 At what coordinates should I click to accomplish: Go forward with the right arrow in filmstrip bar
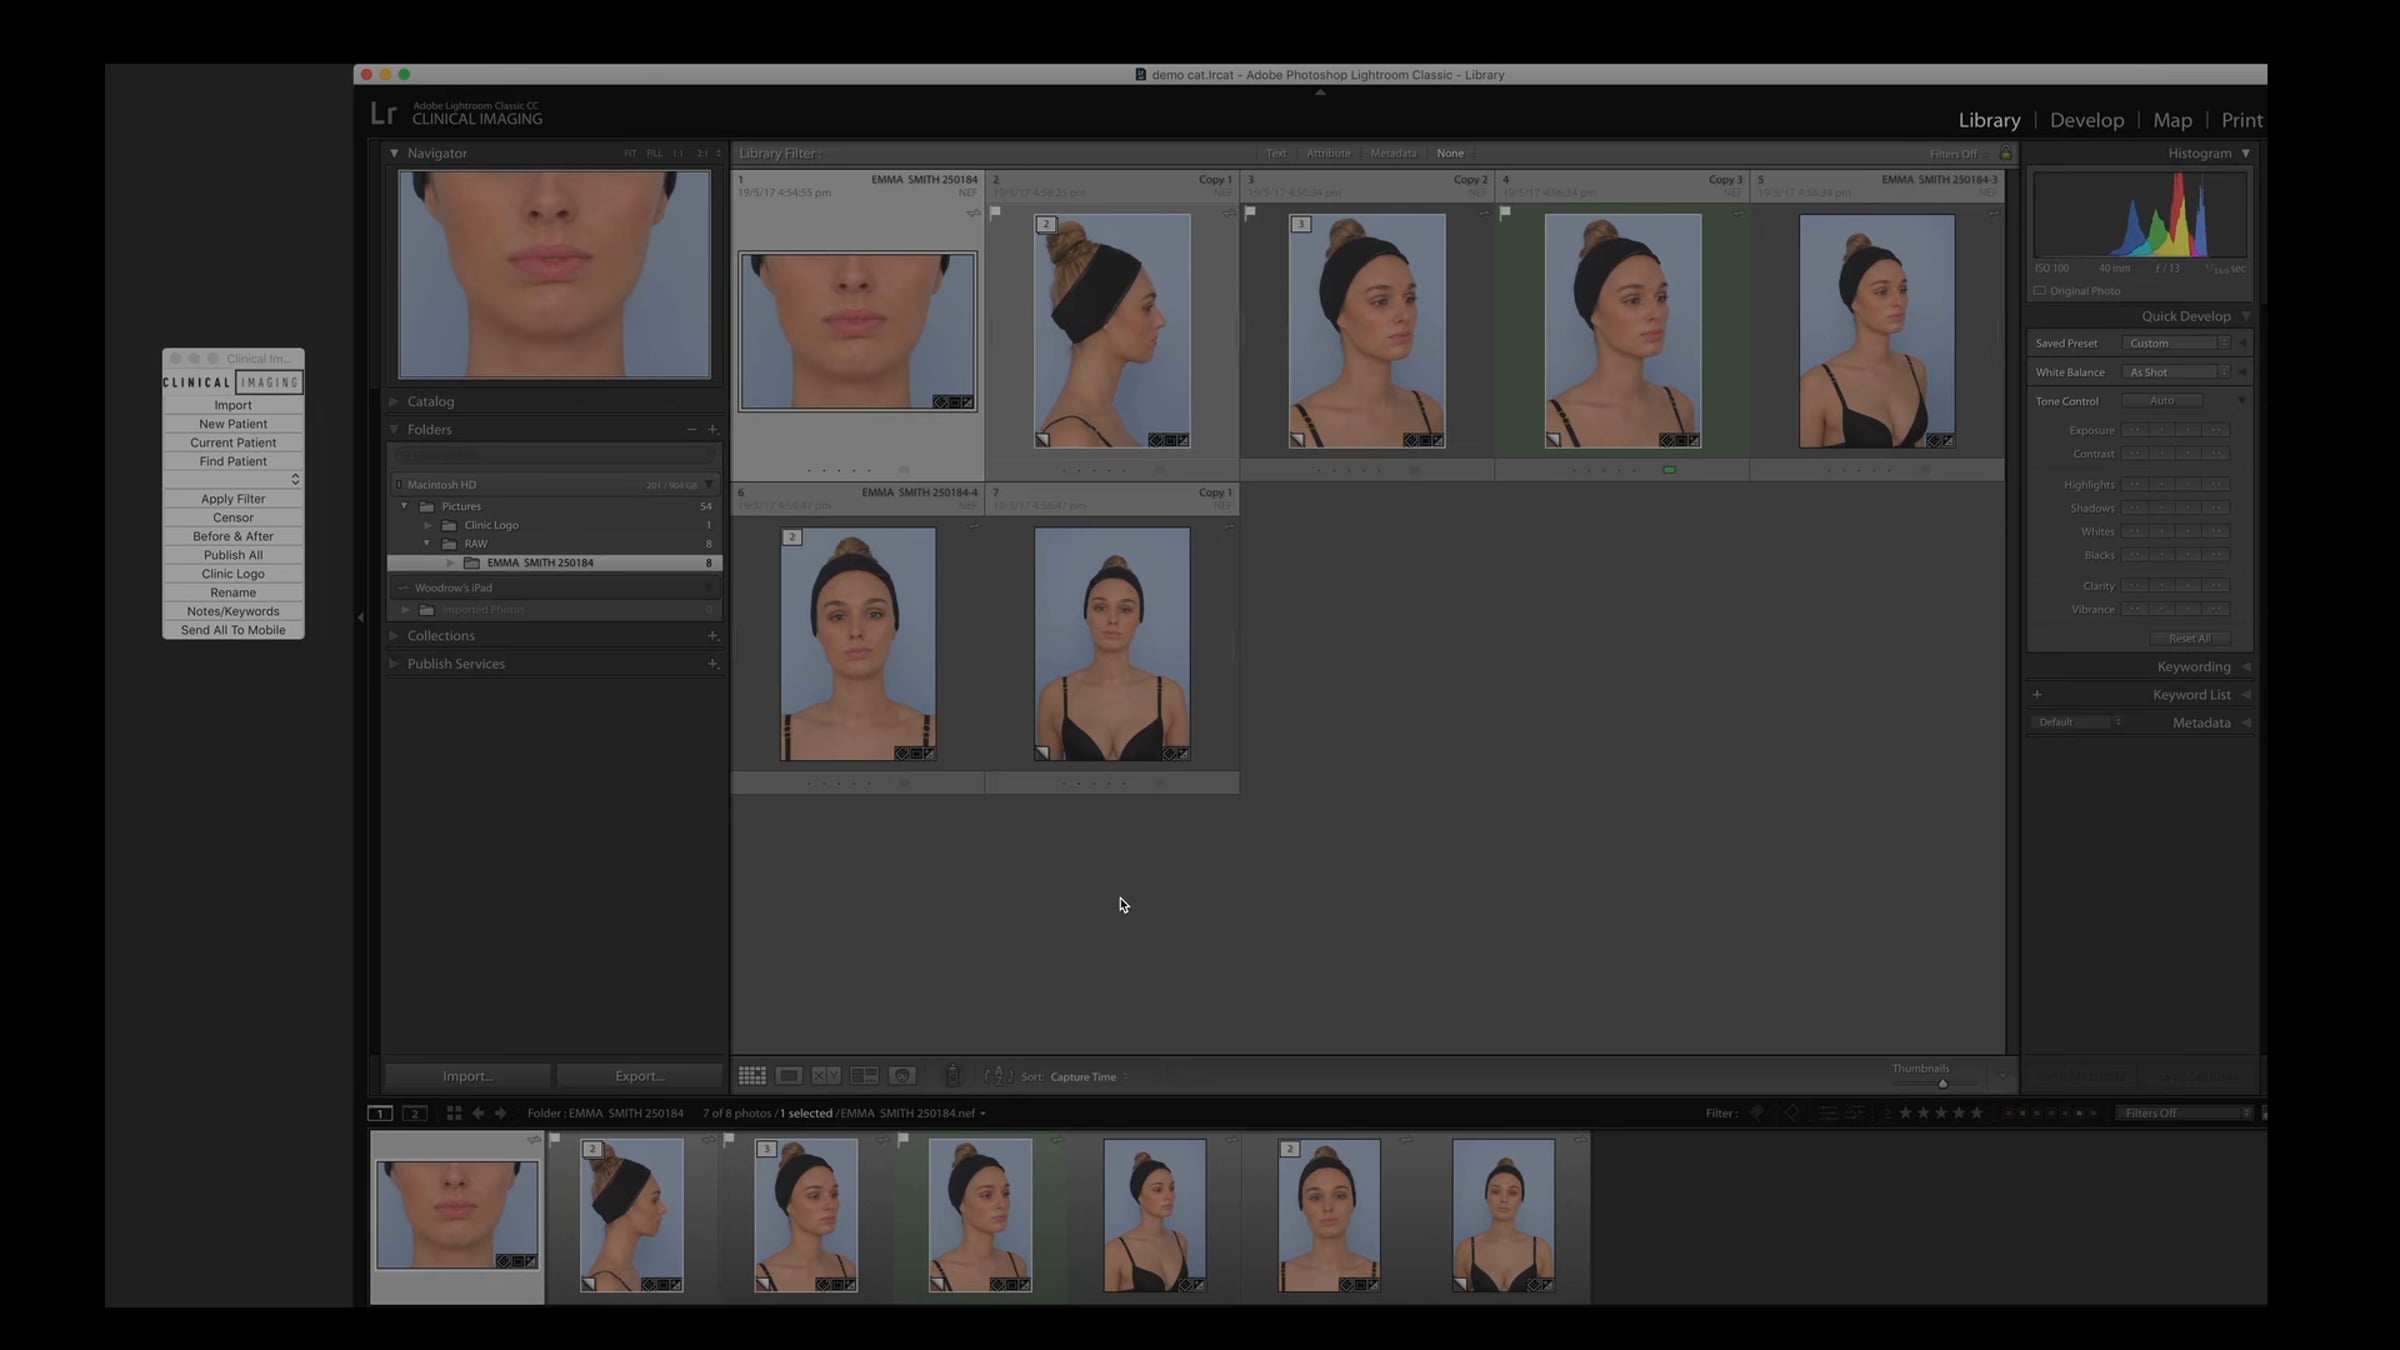501,1113
